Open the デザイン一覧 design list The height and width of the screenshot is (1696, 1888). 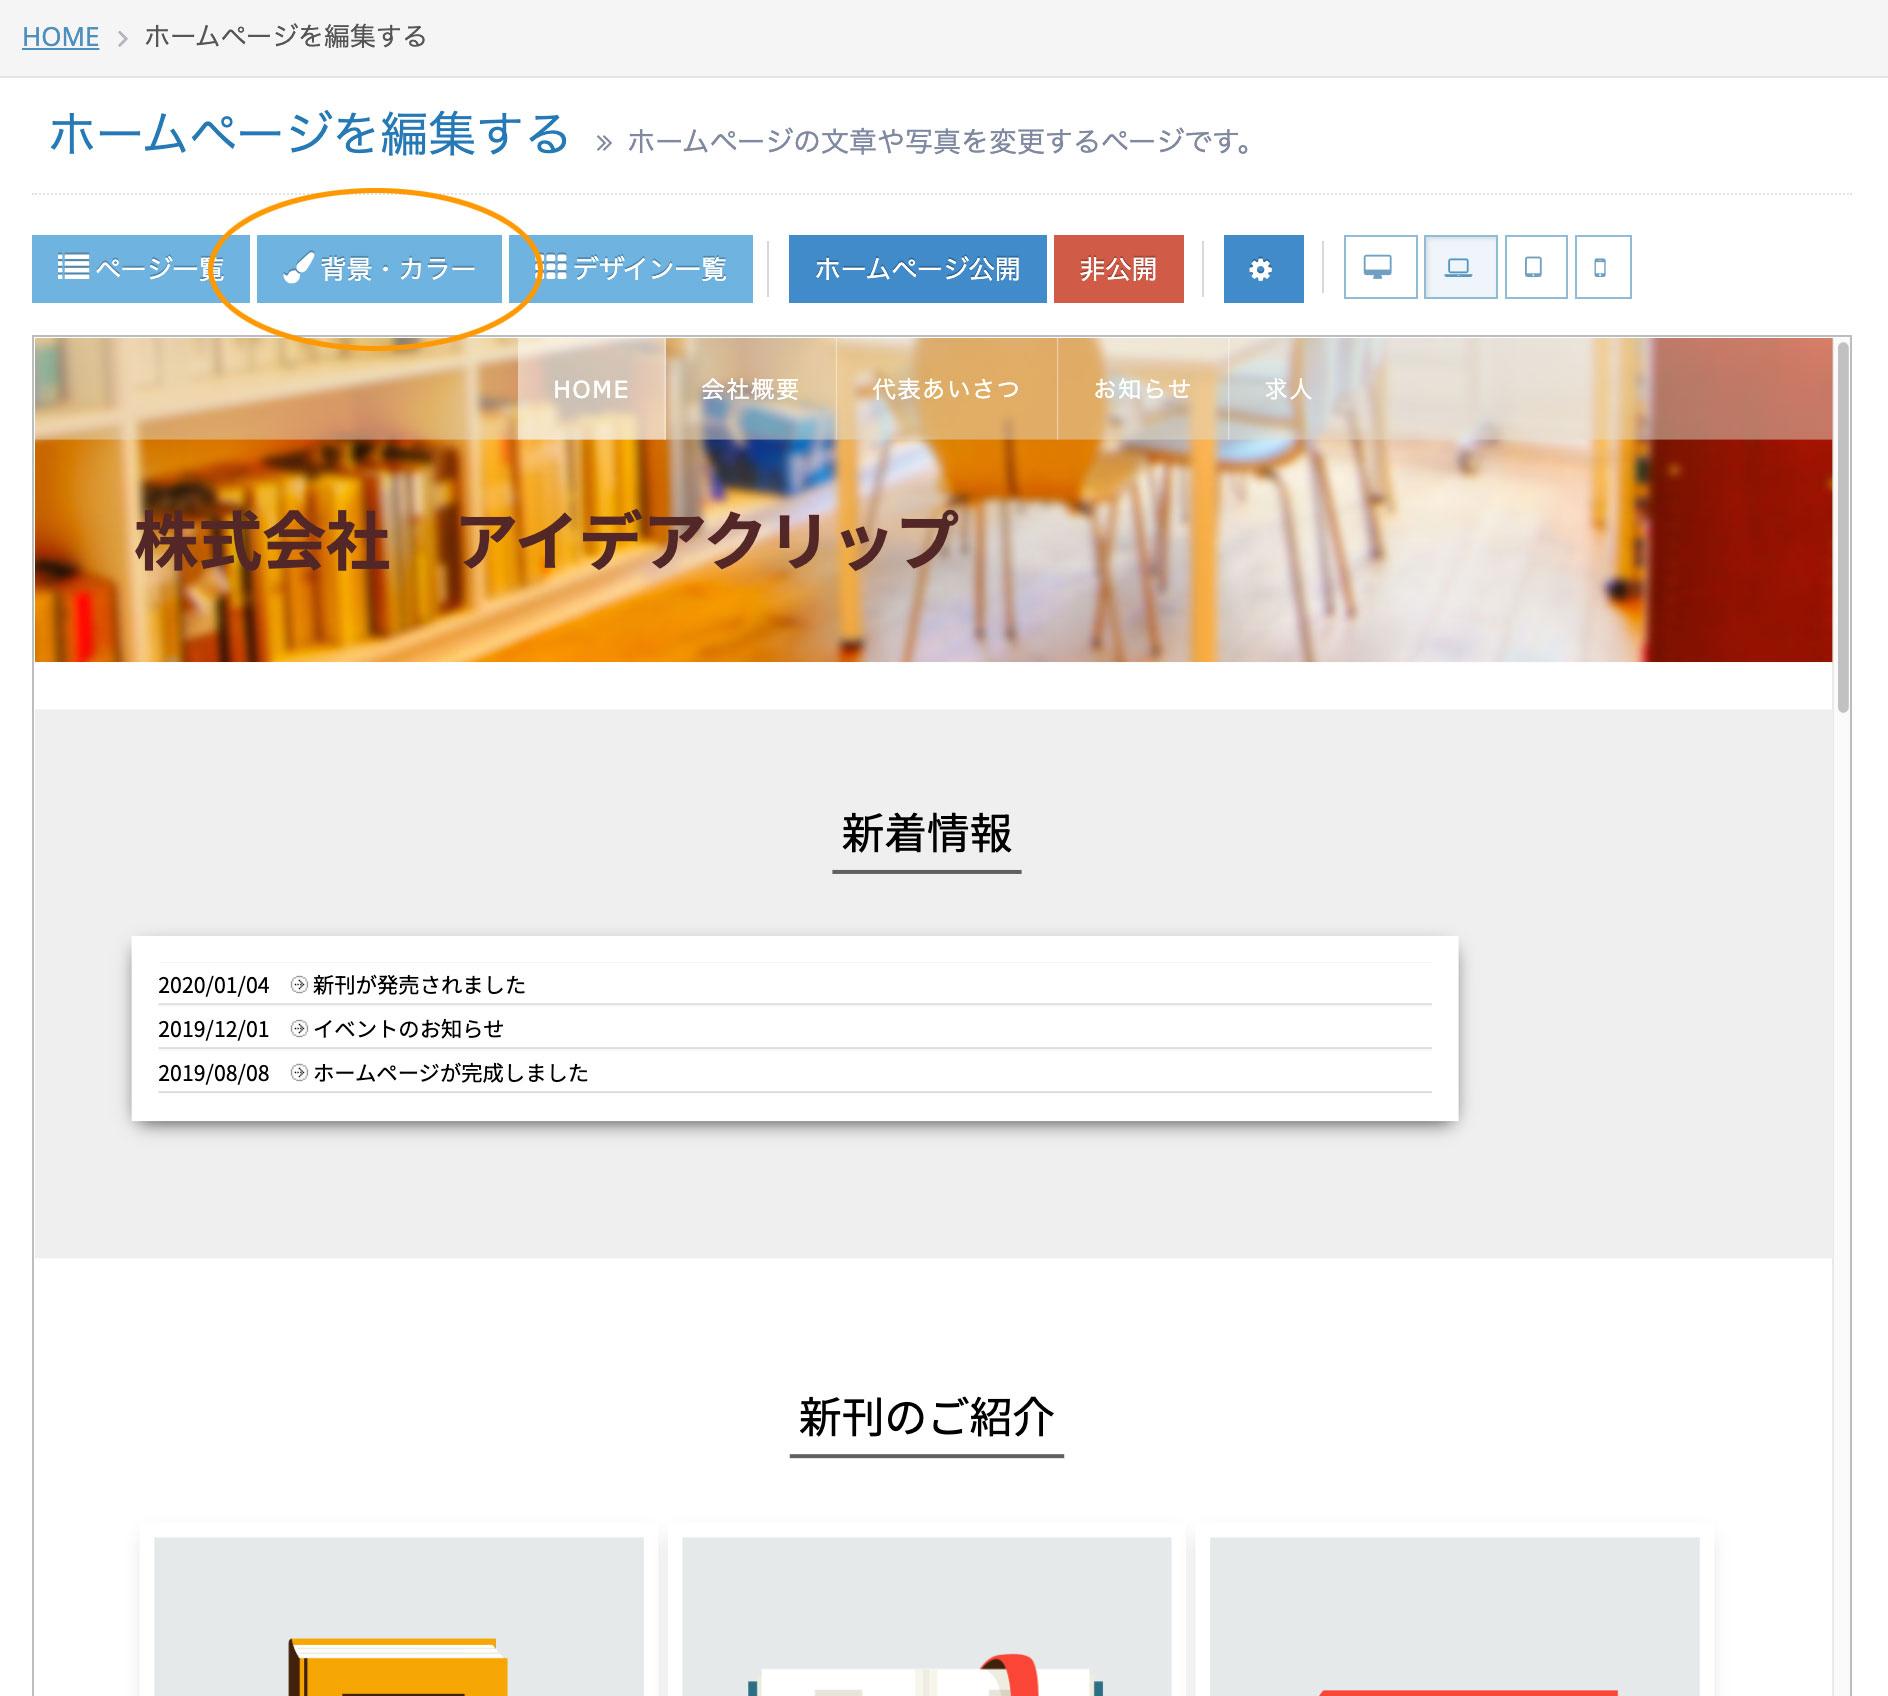point(631,268)
